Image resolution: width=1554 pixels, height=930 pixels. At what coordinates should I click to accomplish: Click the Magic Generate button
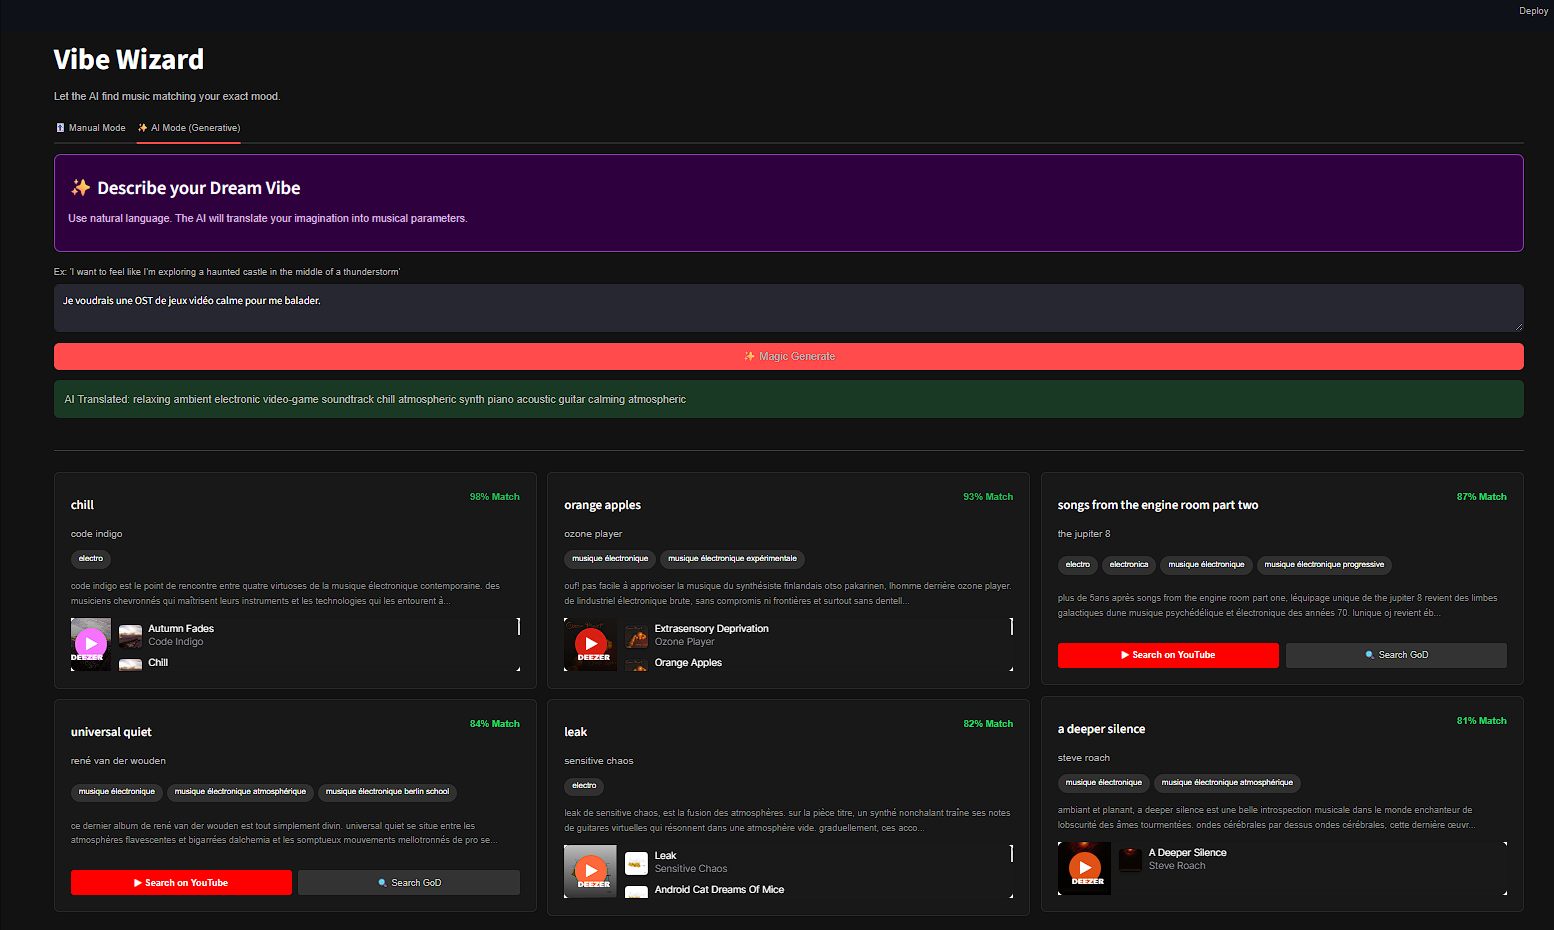[x=789, y=356]
